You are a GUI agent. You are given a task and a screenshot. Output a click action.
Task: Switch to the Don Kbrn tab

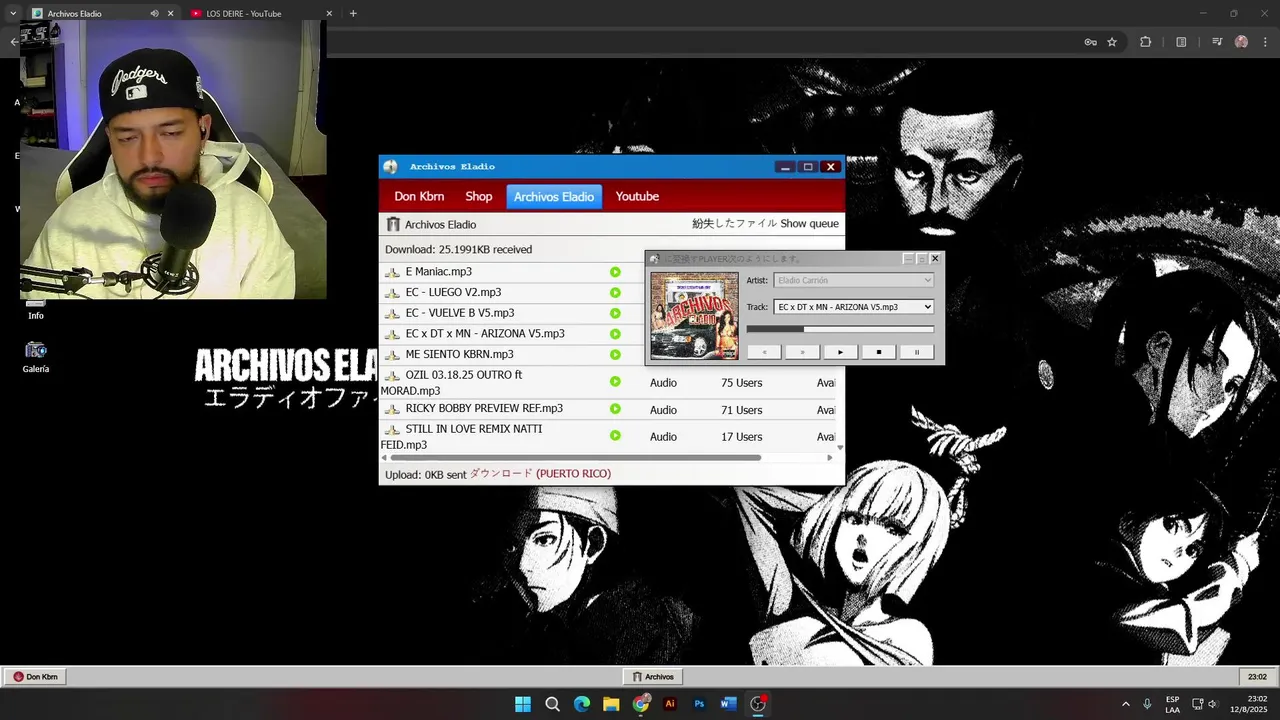tap(419, 197)
